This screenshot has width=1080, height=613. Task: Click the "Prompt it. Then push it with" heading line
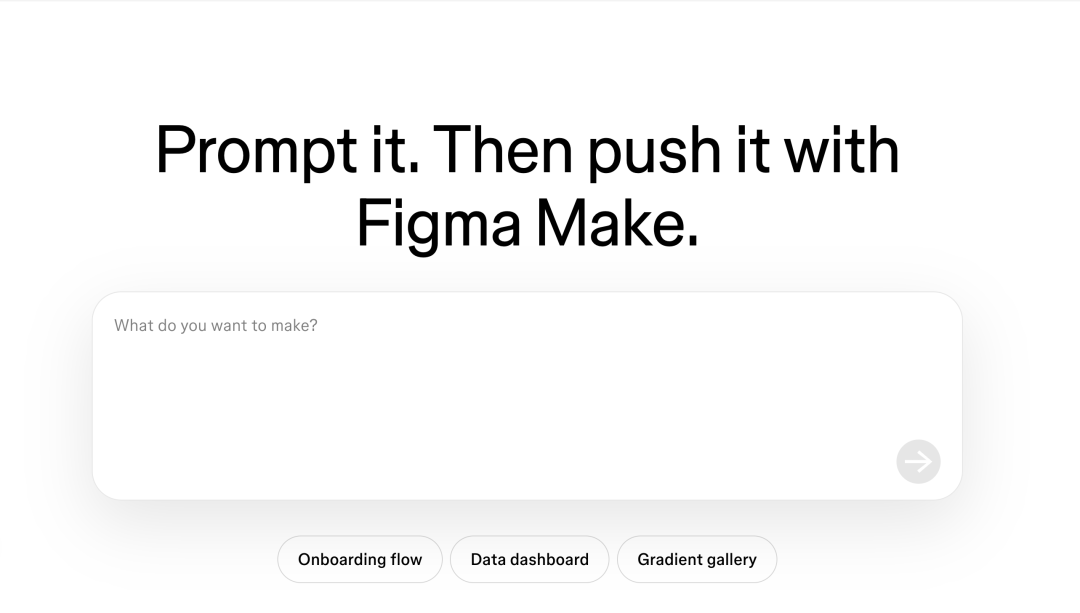tap(528, 151)
